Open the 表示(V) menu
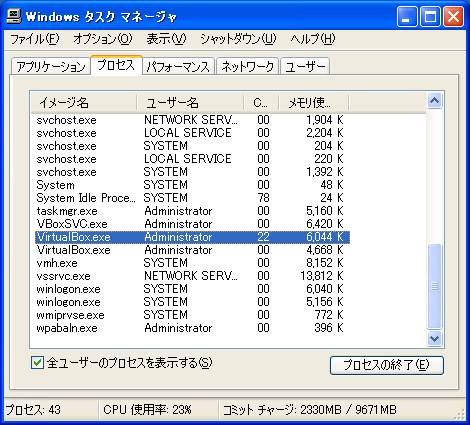This screenshot has width=470, height=425. (166, 39)
